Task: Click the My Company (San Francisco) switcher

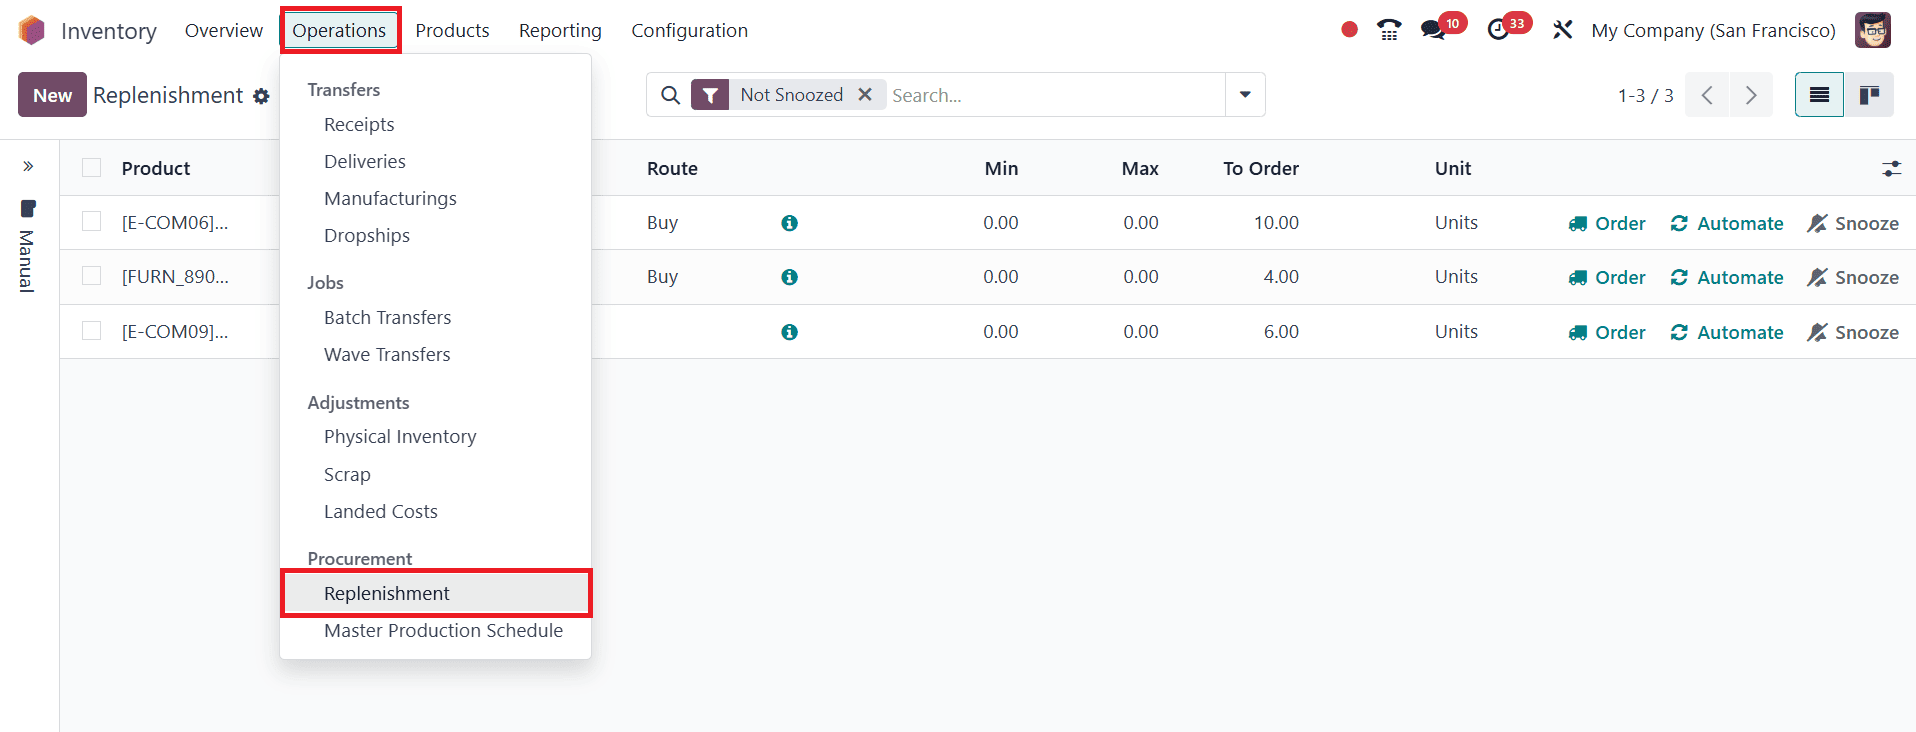Action: (x=1713, y=30)
